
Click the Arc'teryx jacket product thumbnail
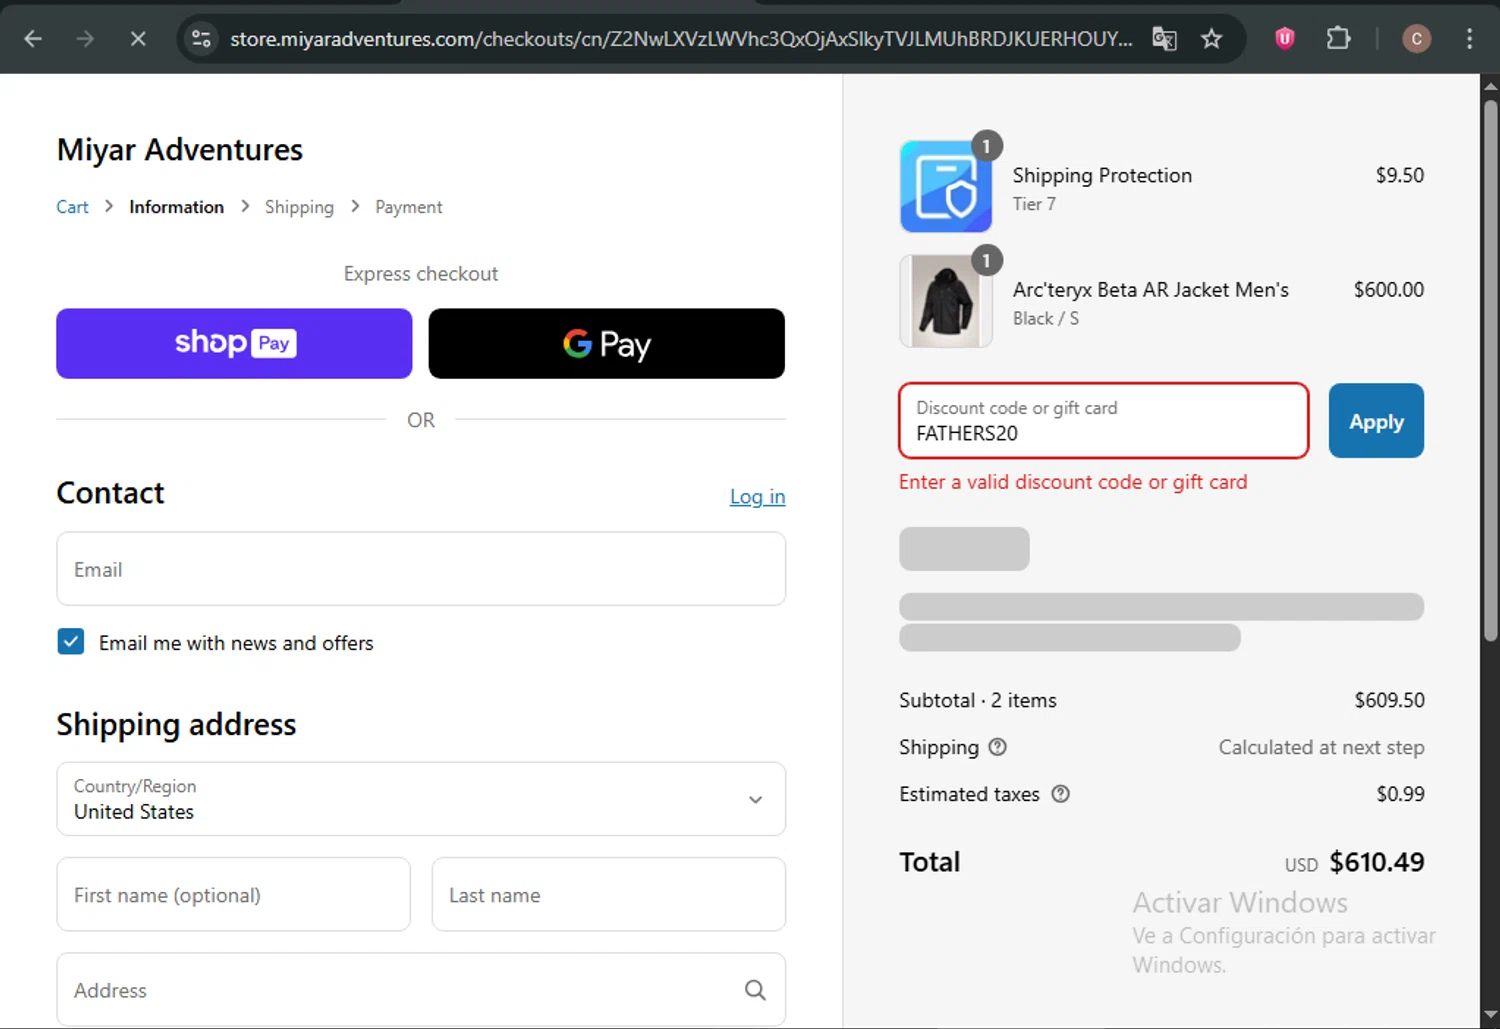coord(946,301)
